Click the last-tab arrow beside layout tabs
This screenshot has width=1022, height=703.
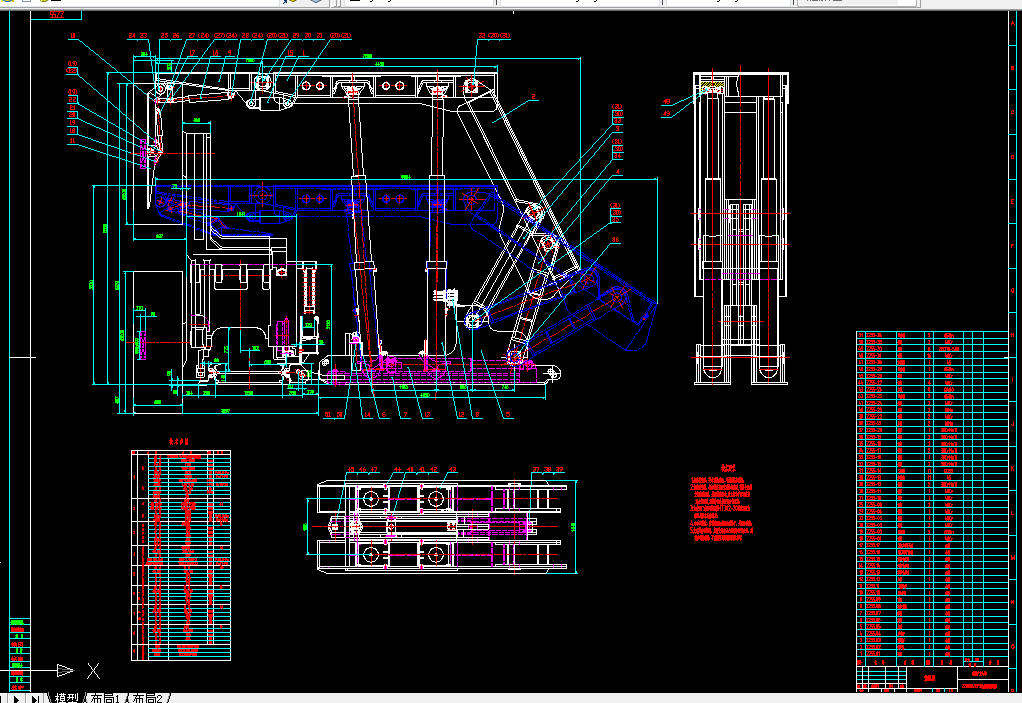coord(35,698)
